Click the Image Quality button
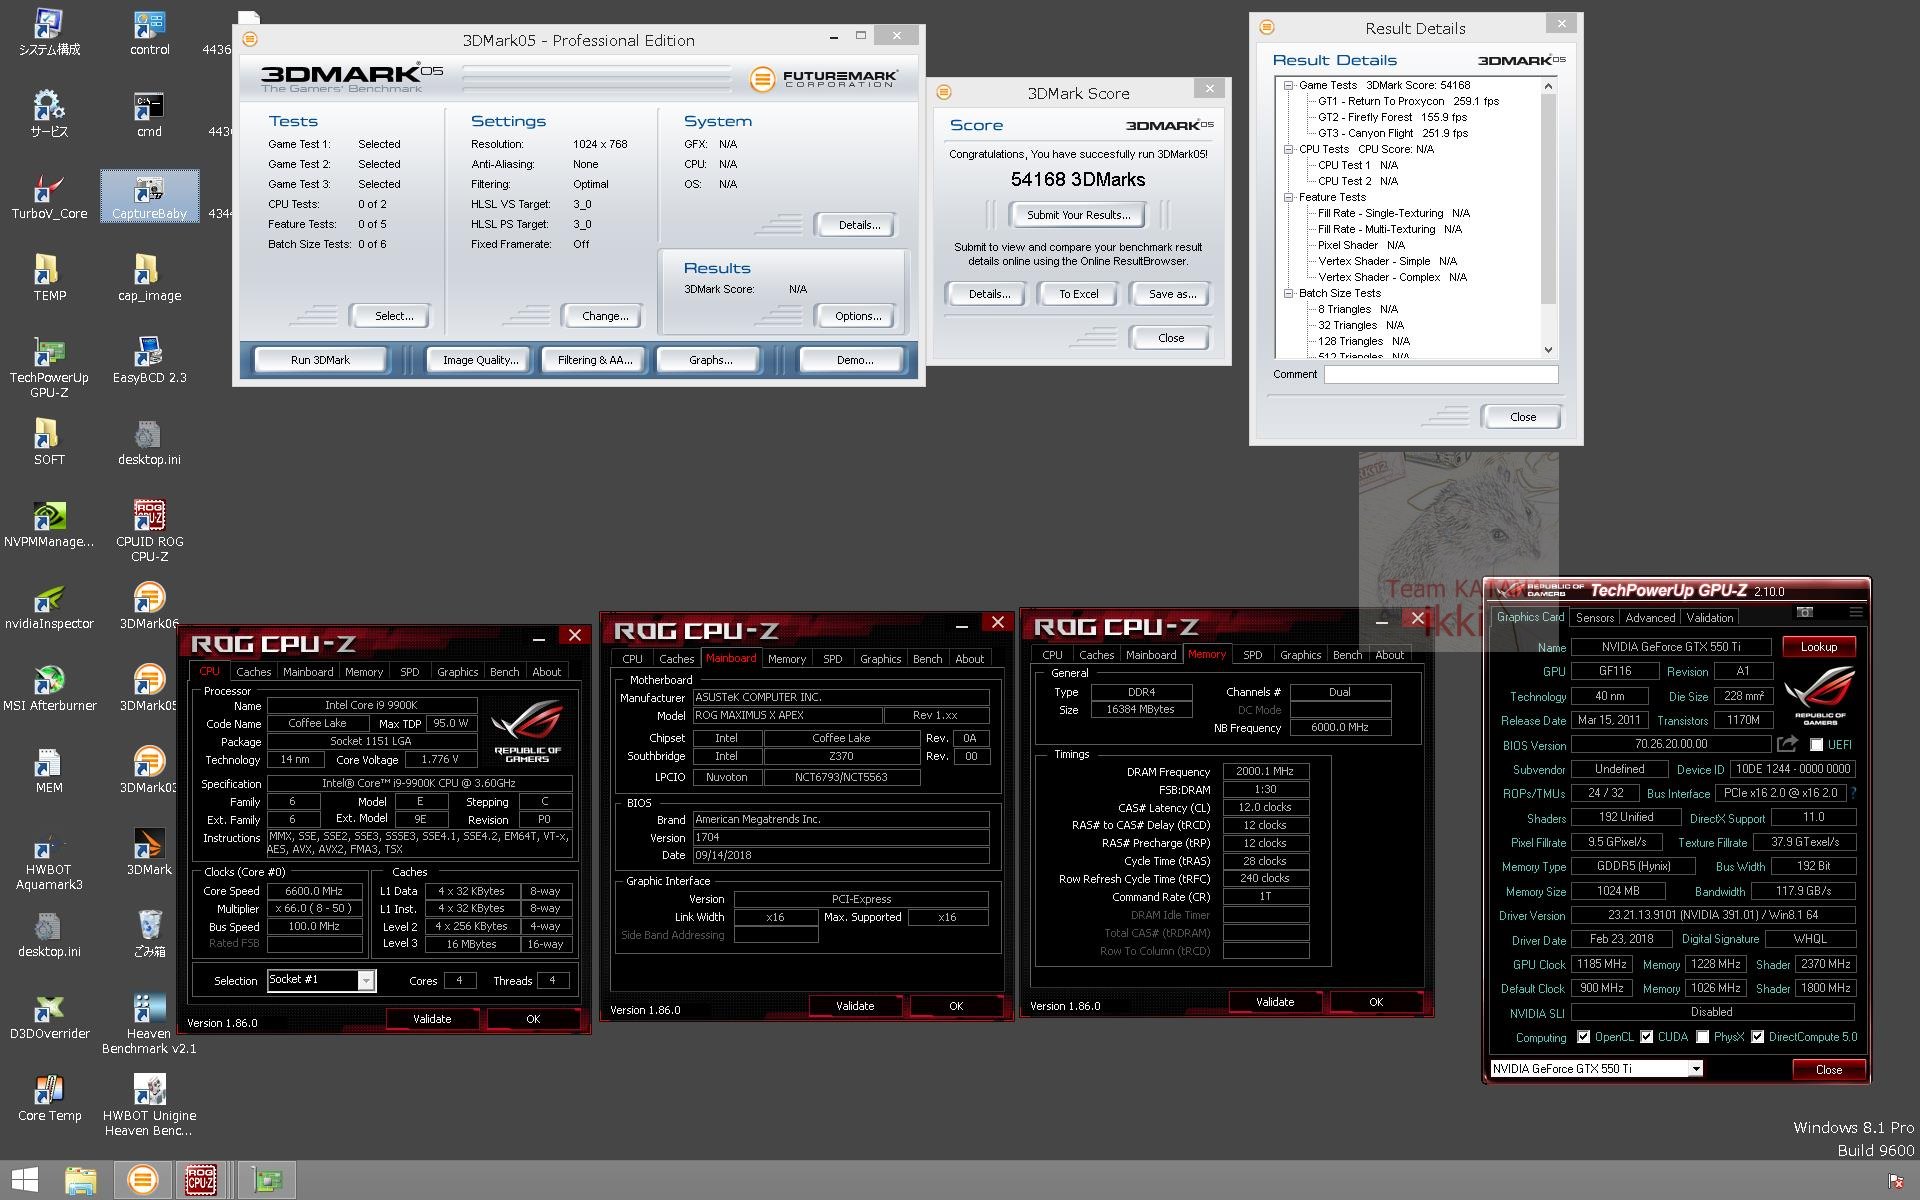The width and height of the screenshot is (1920, 1200). coord(480,360)
